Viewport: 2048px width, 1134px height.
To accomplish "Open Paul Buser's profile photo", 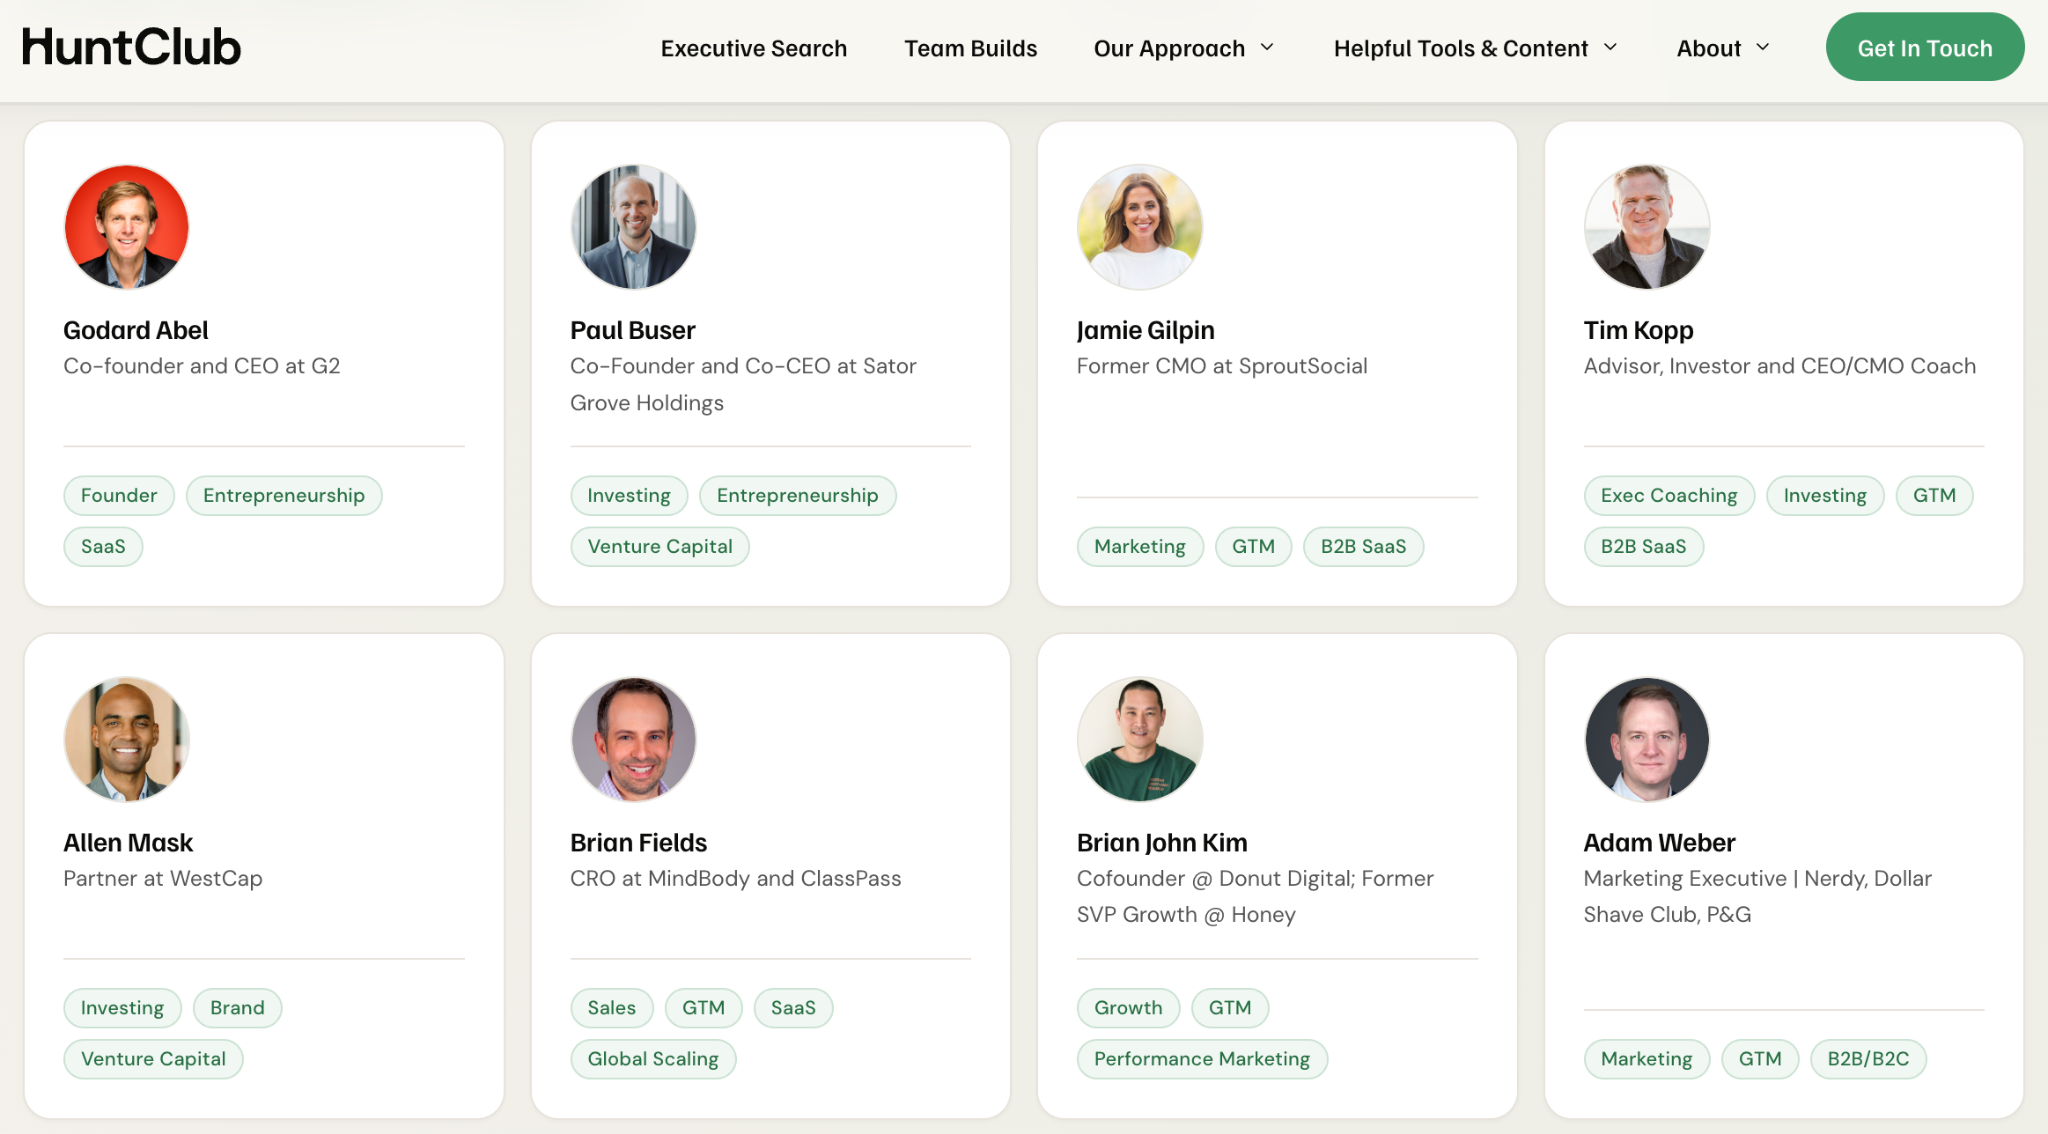I will tap(633, 227).
